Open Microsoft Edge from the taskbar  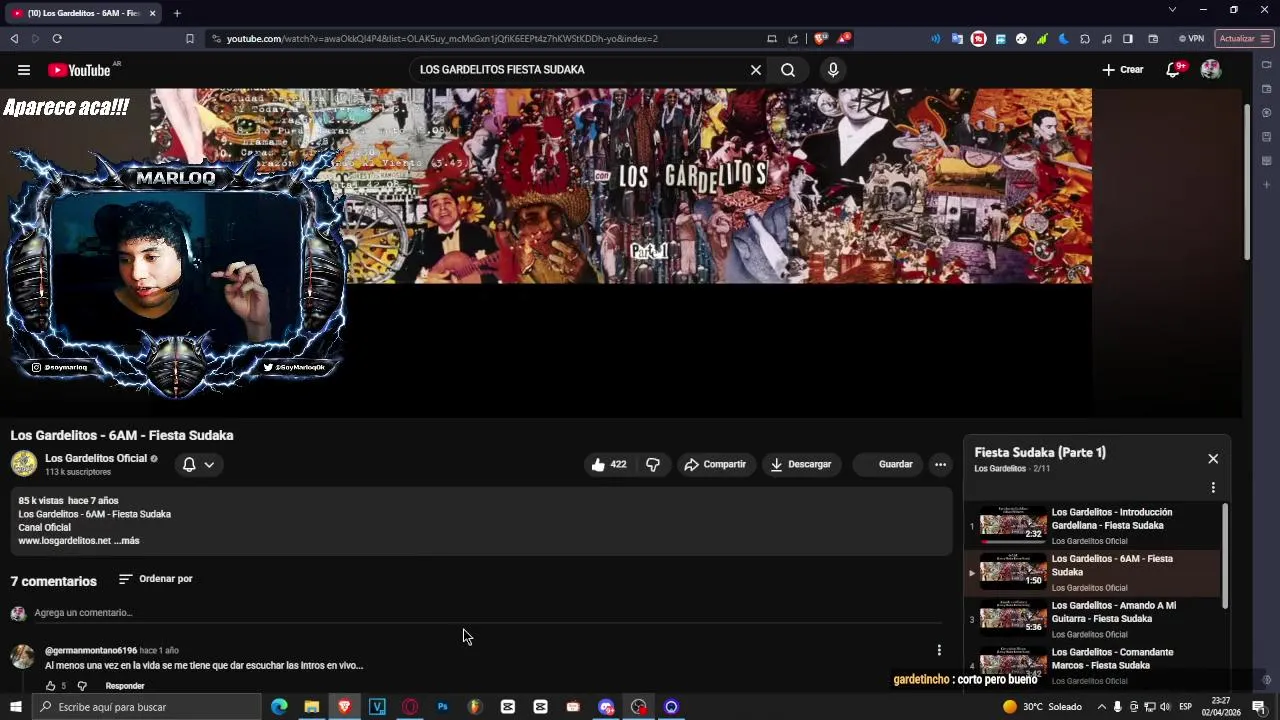tap(279, 707)
